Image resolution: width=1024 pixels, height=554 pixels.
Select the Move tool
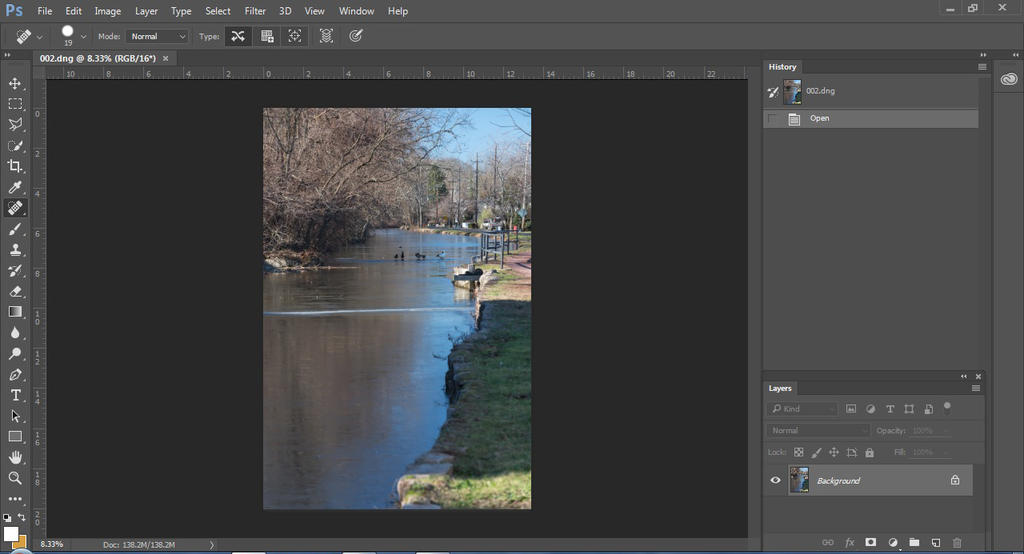click(x=15, y=83)
